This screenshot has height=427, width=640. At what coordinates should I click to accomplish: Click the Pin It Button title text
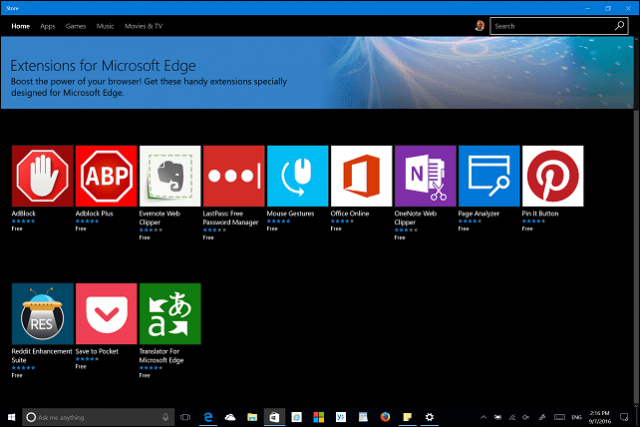click(x=540, y=214)
